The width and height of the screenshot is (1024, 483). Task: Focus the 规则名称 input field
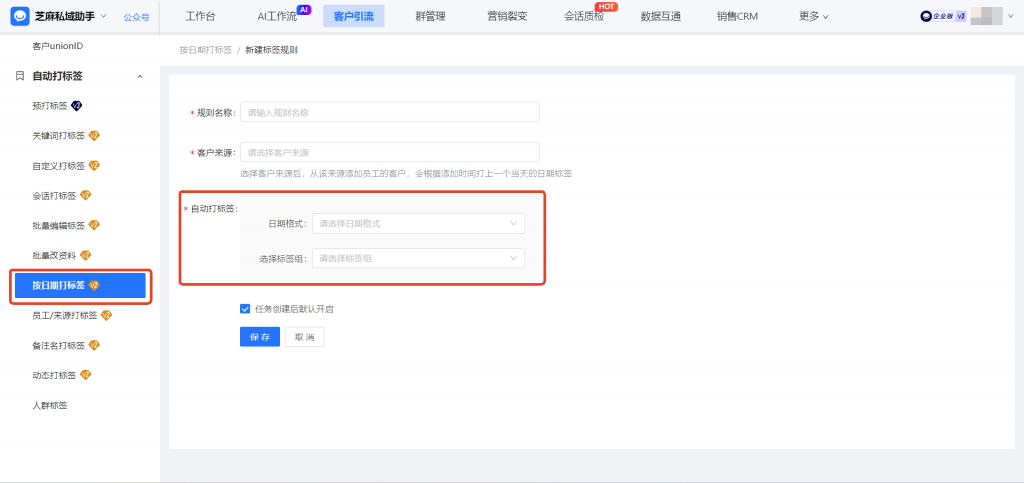tap(389, 112)
